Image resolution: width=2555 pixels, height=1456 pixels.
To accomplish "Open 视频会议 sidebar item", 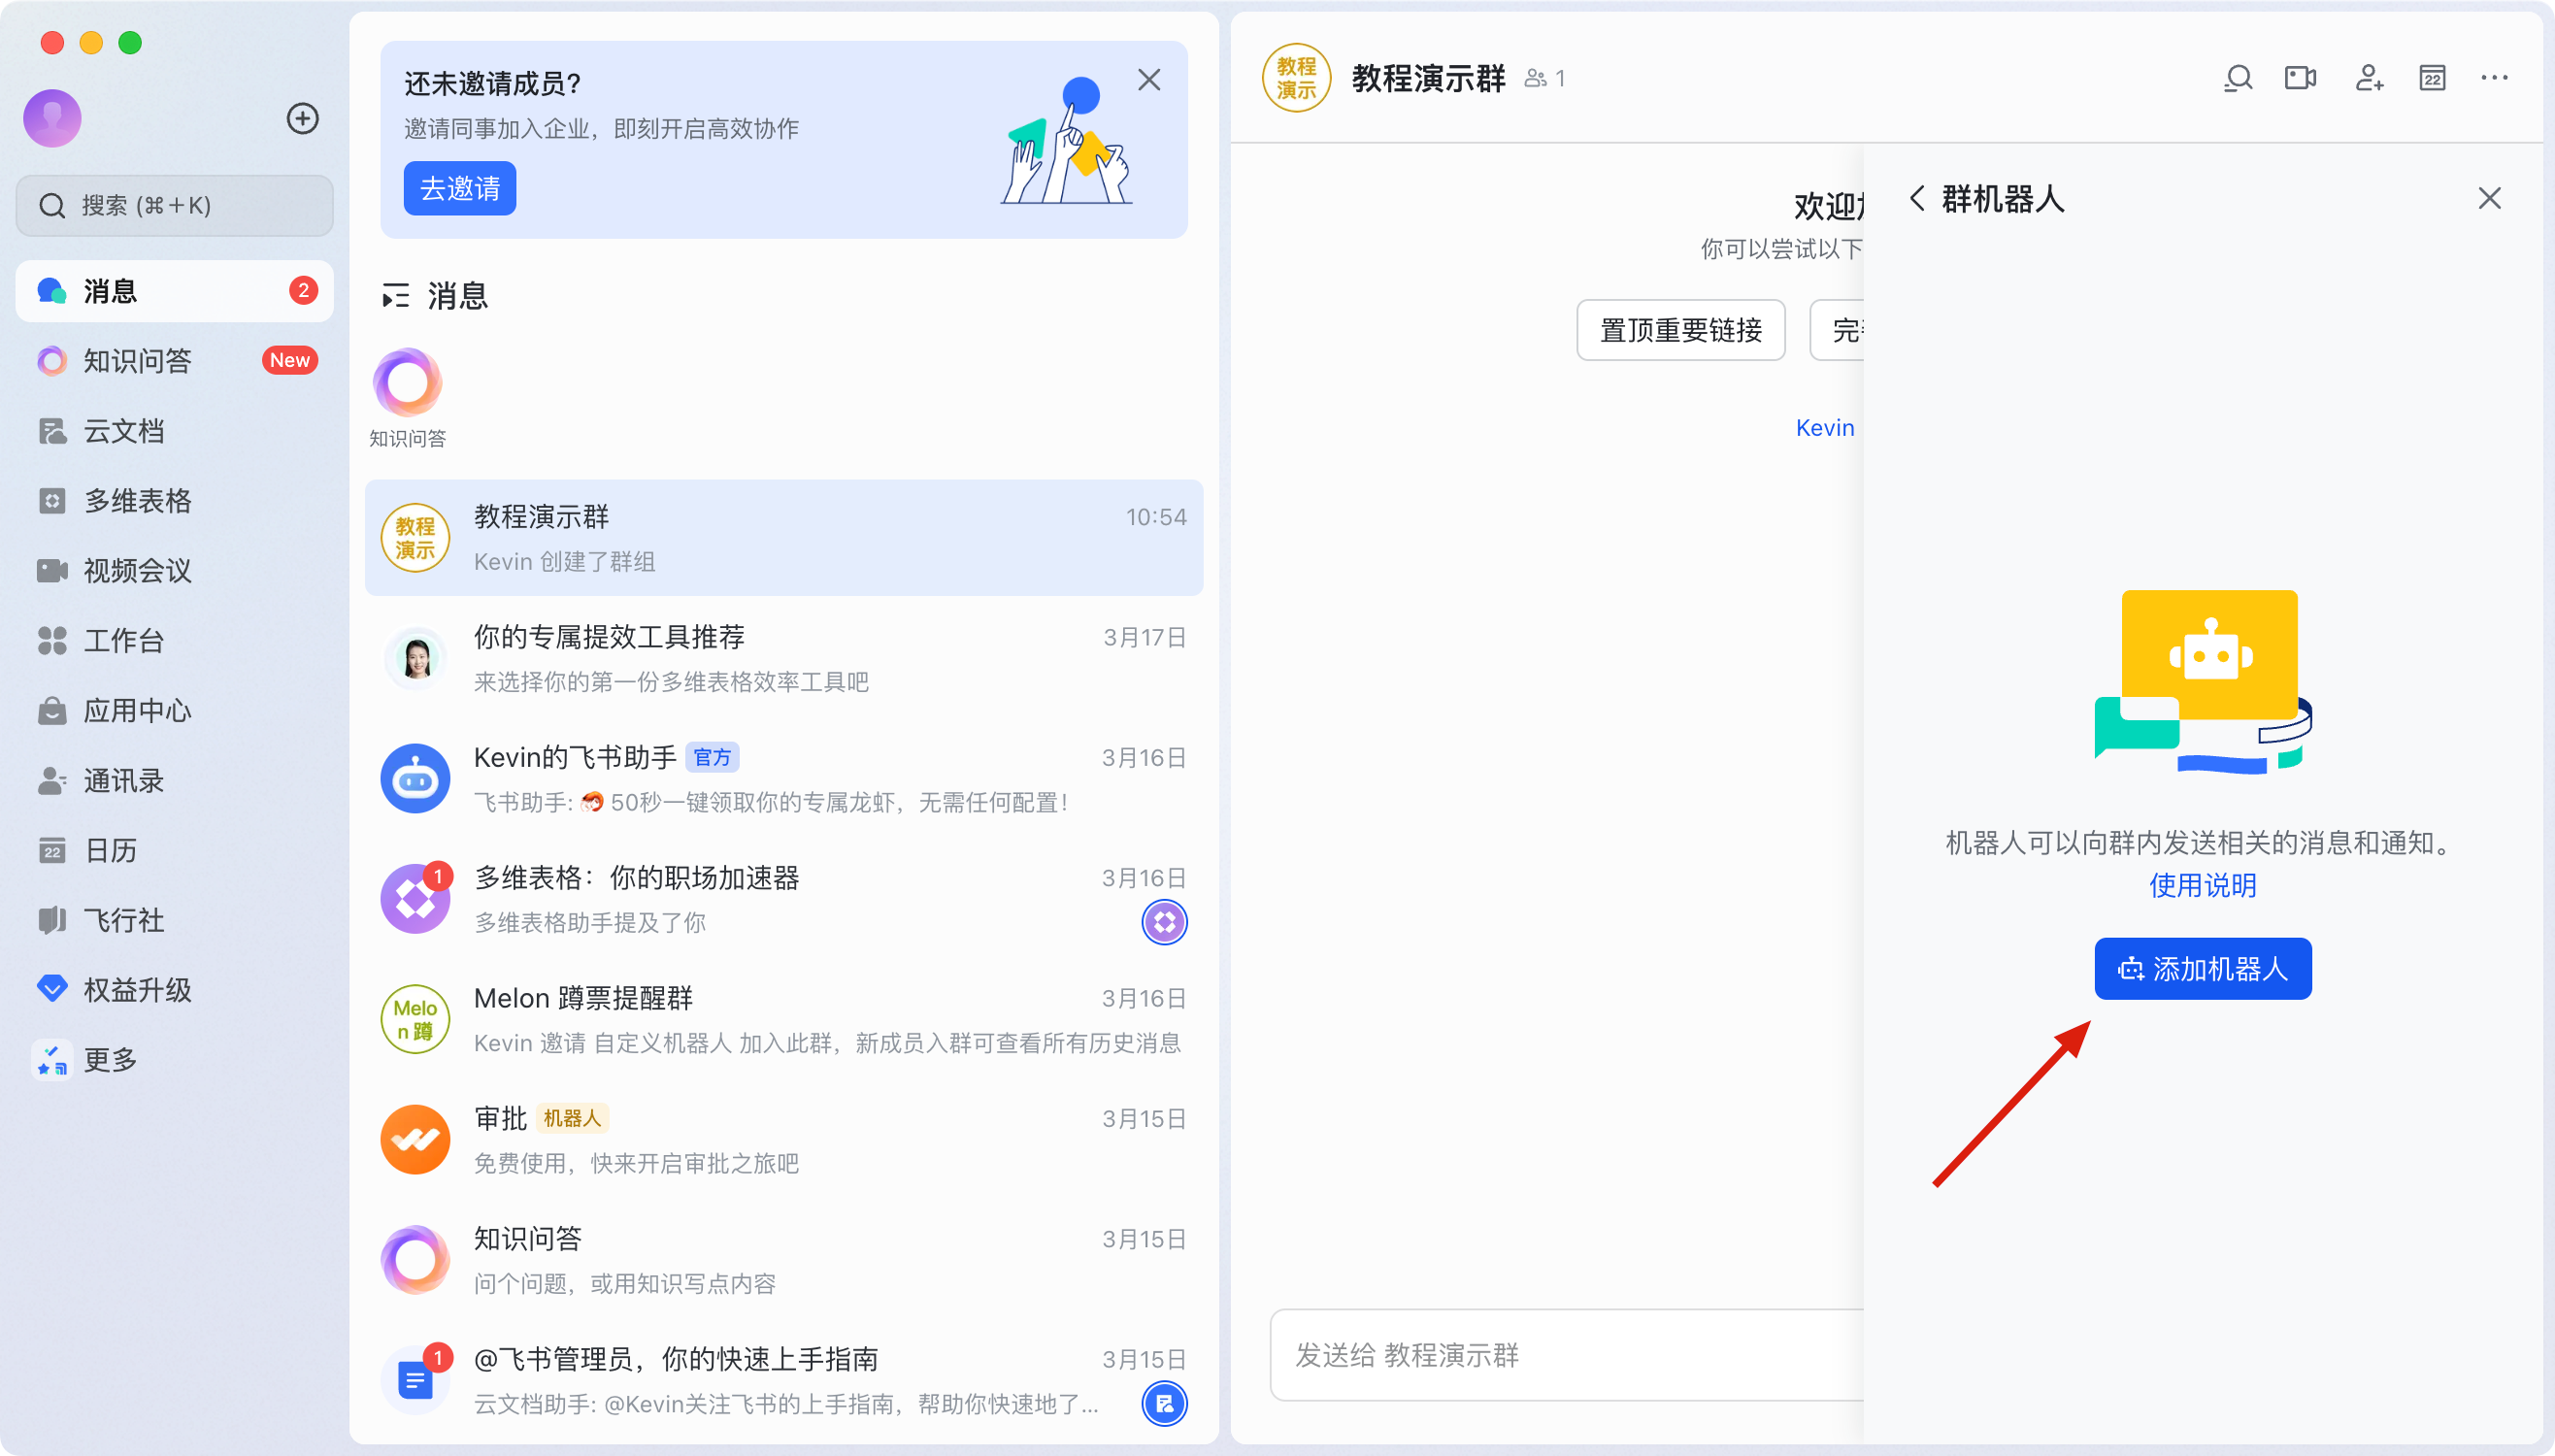I will coord(175,571).
